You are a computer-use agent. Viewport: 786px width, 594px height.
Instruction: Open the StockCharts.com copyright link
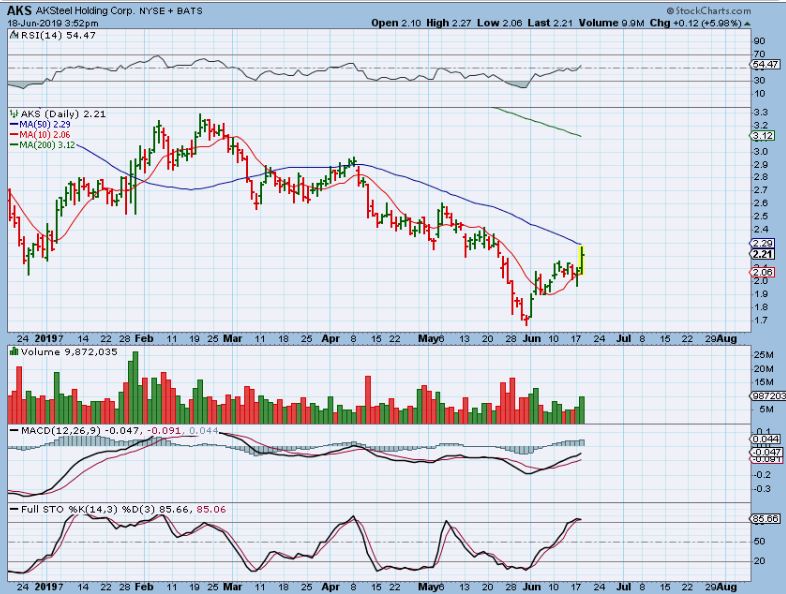pos(708,11)
